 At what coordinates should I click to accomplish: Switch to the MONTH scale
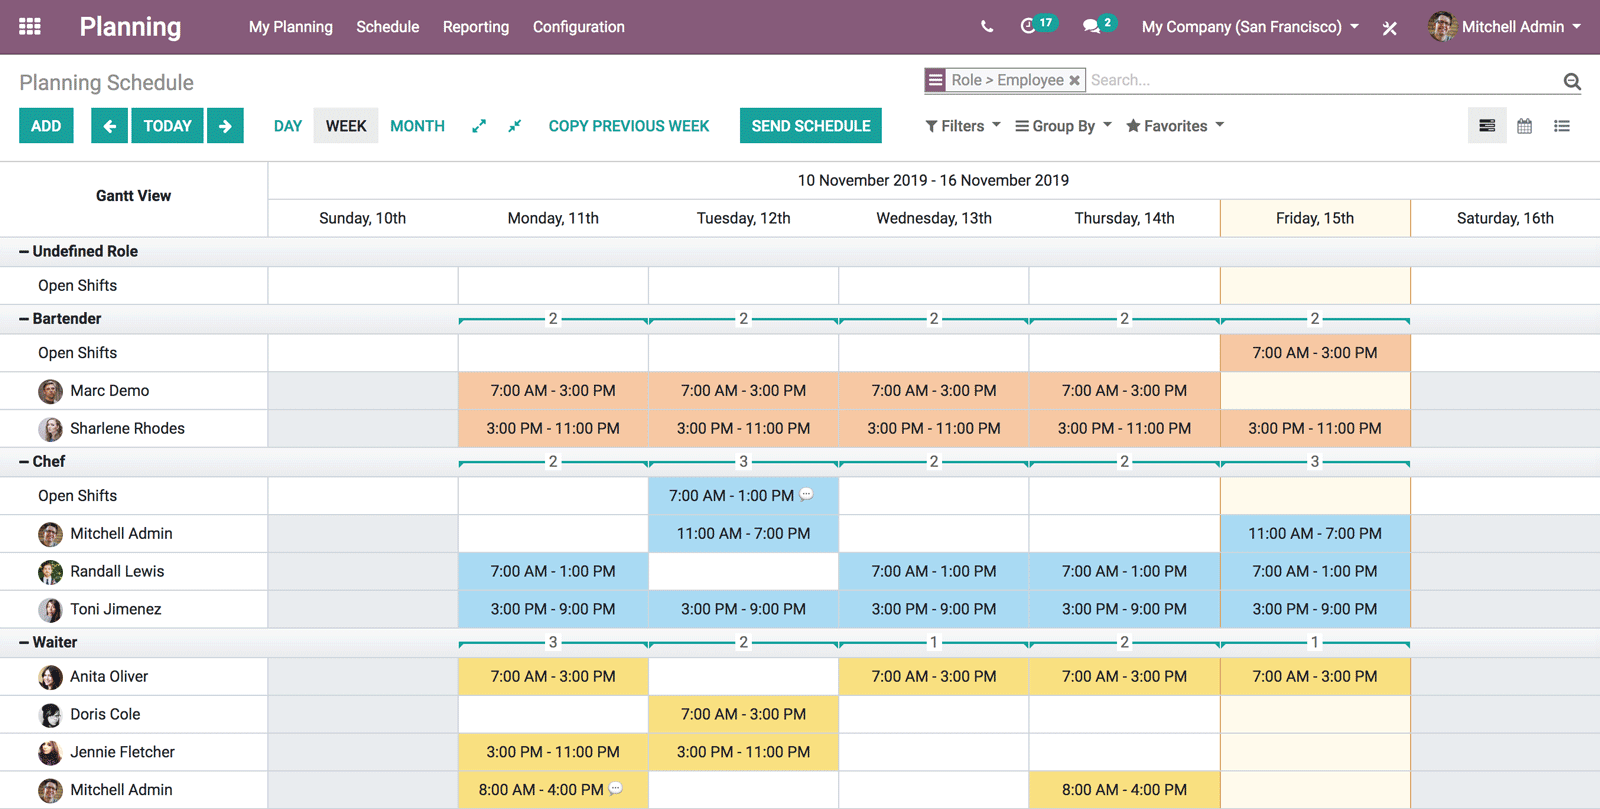point(417,126)
